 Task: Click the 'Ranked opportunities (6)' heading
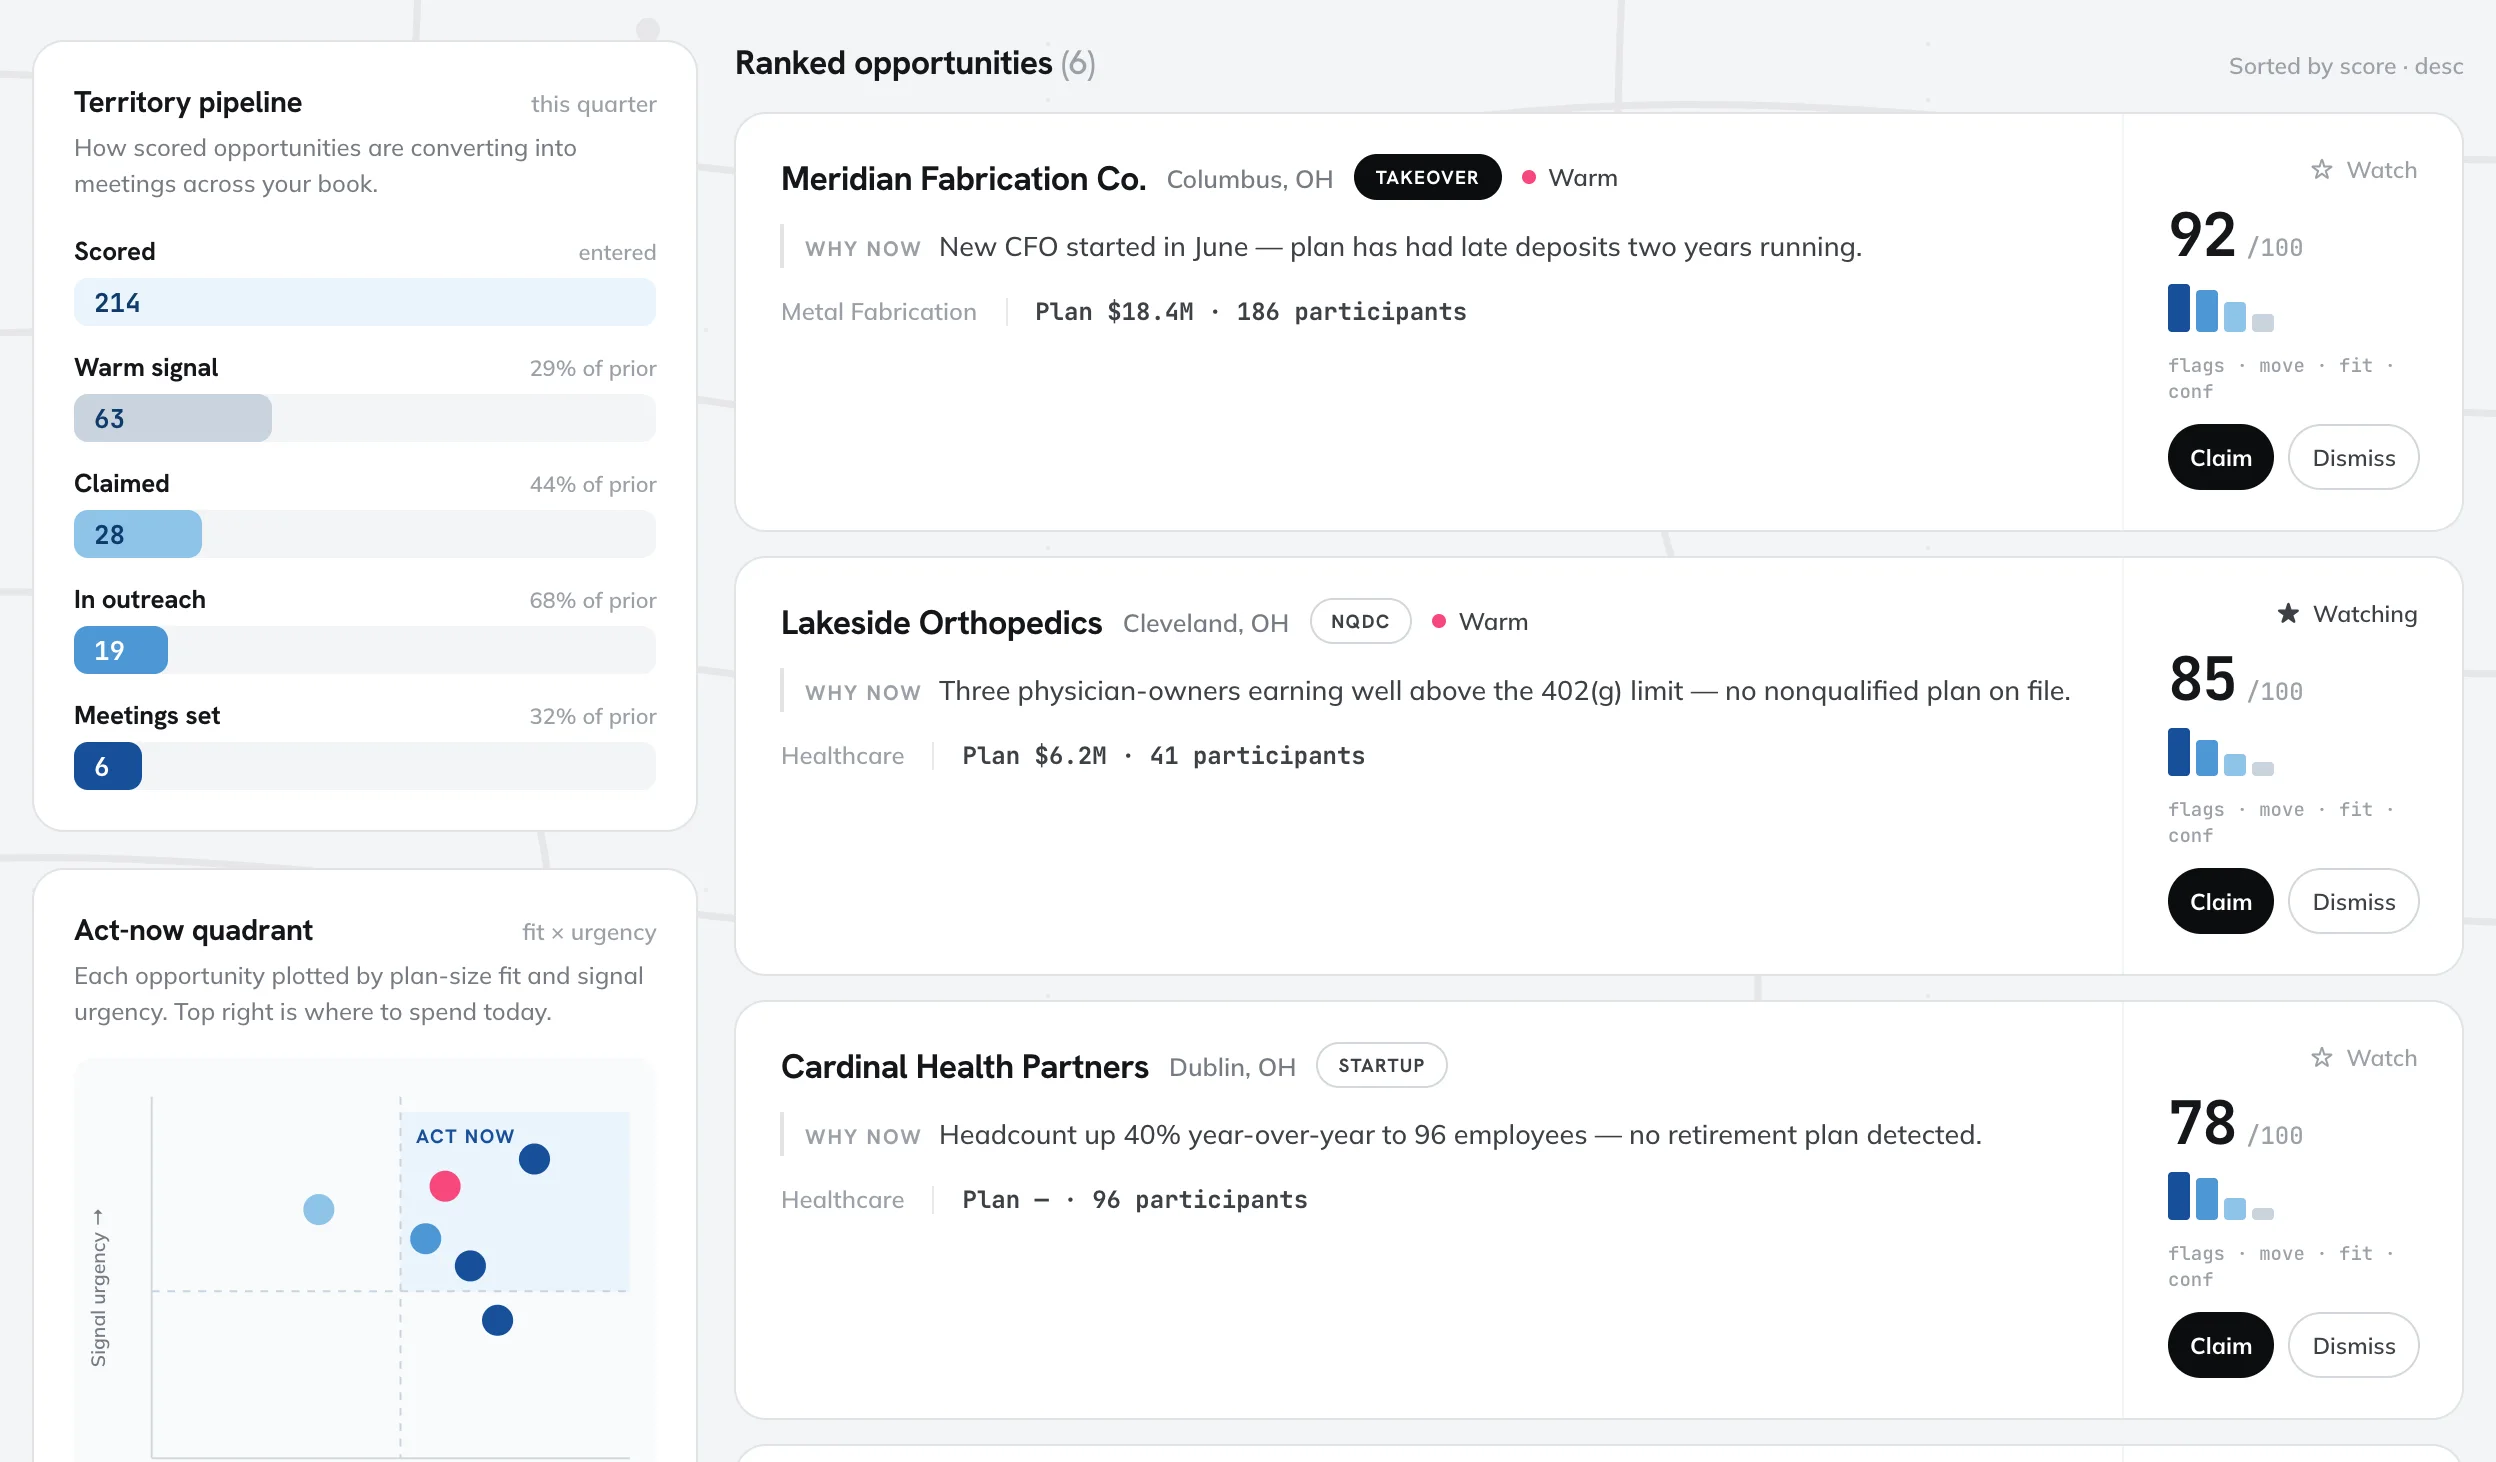click(x=915, y=64)
